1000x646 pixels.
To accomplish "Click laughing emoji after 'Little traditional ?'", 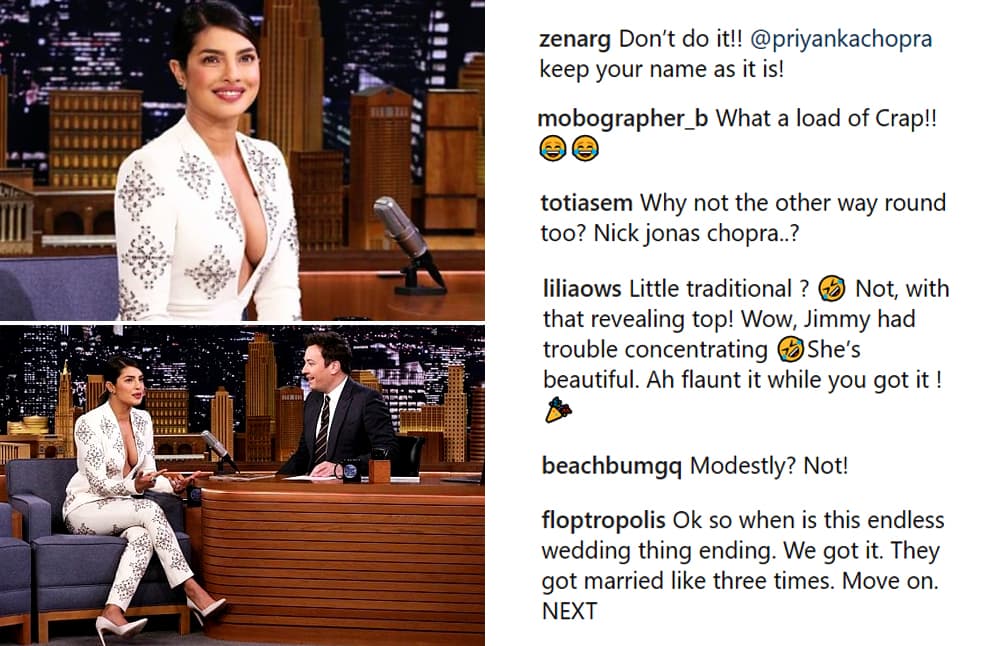I will tap(832, 289).
